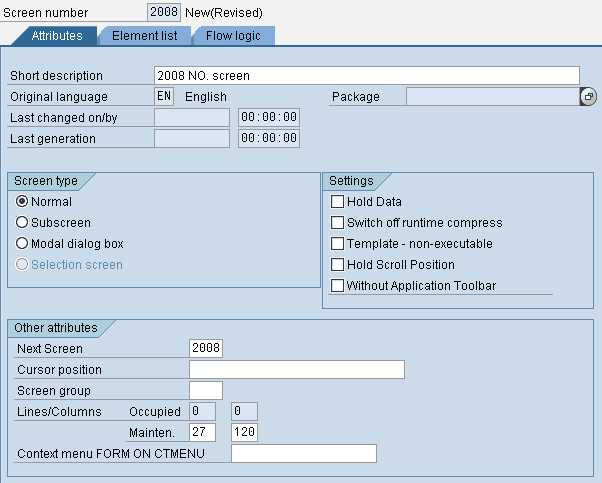Toggle Switch off runtime compress option
The width and height of the screenshot is (602, 483).
point(337,223)
